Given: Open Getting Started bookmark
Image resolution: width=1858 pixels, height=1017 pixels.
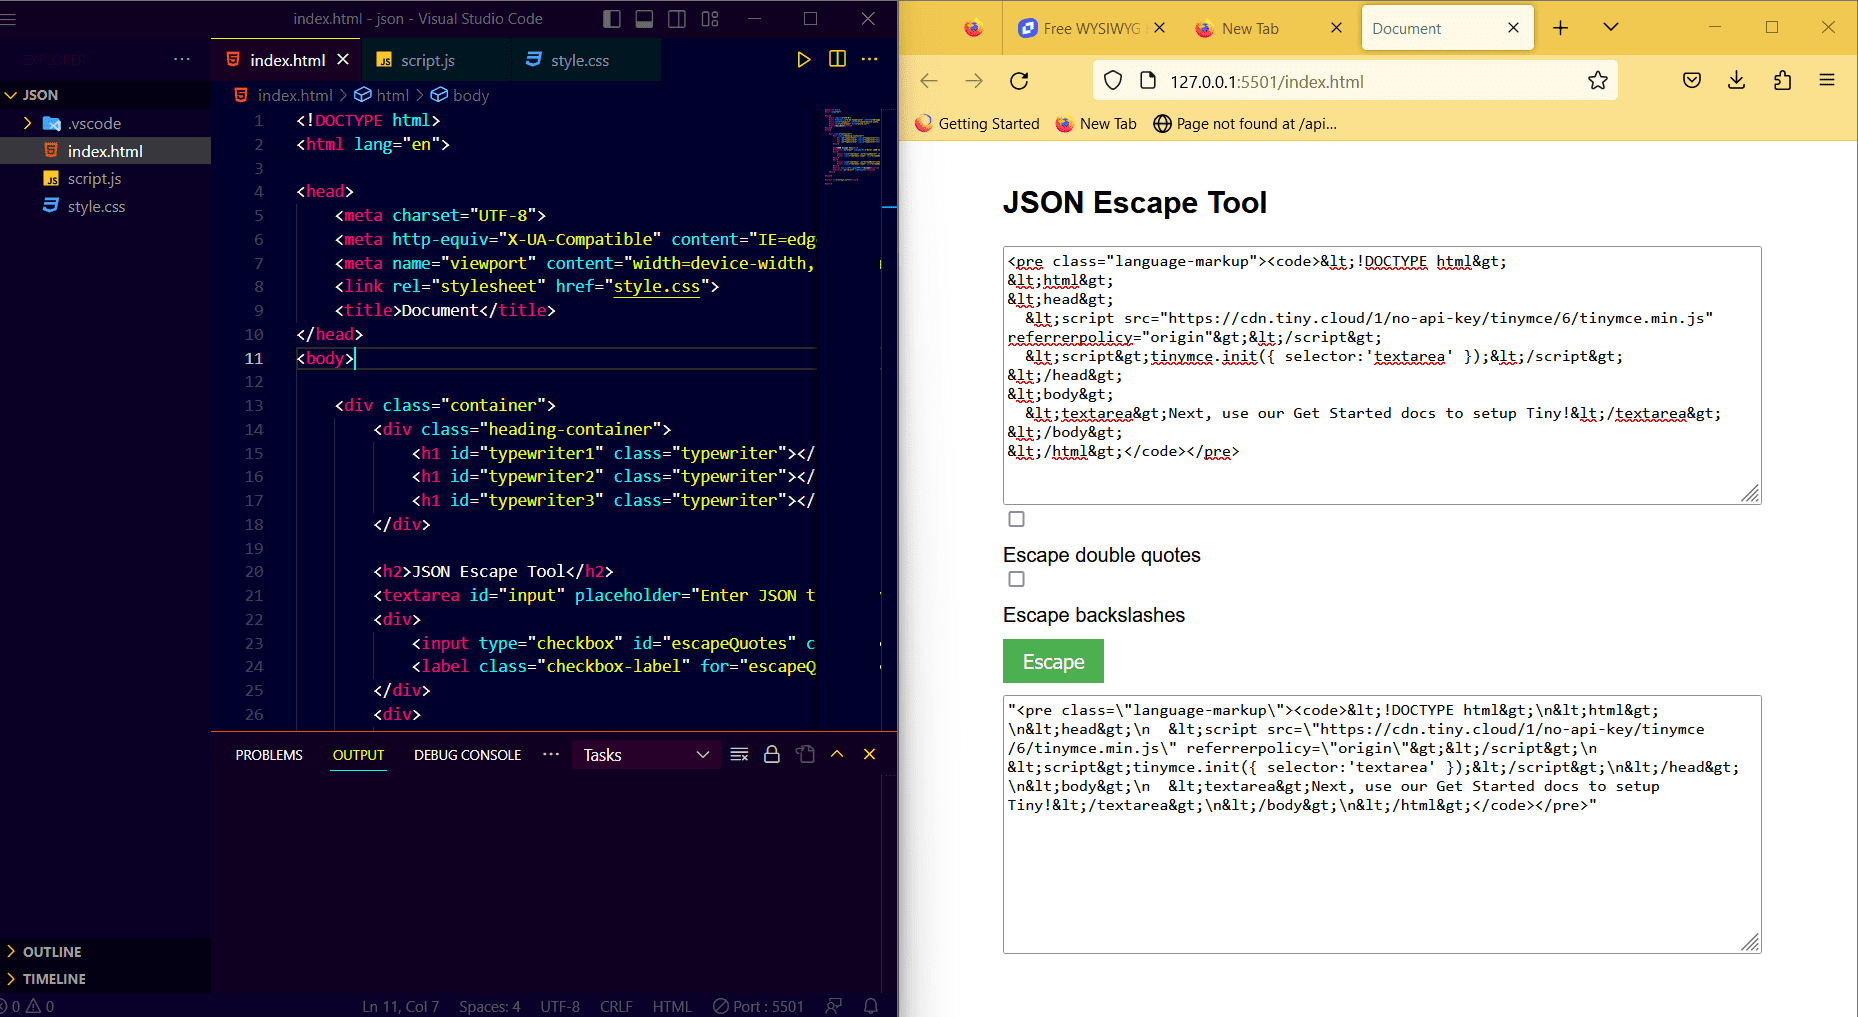Looking at the screenshot, I should 977,124.
